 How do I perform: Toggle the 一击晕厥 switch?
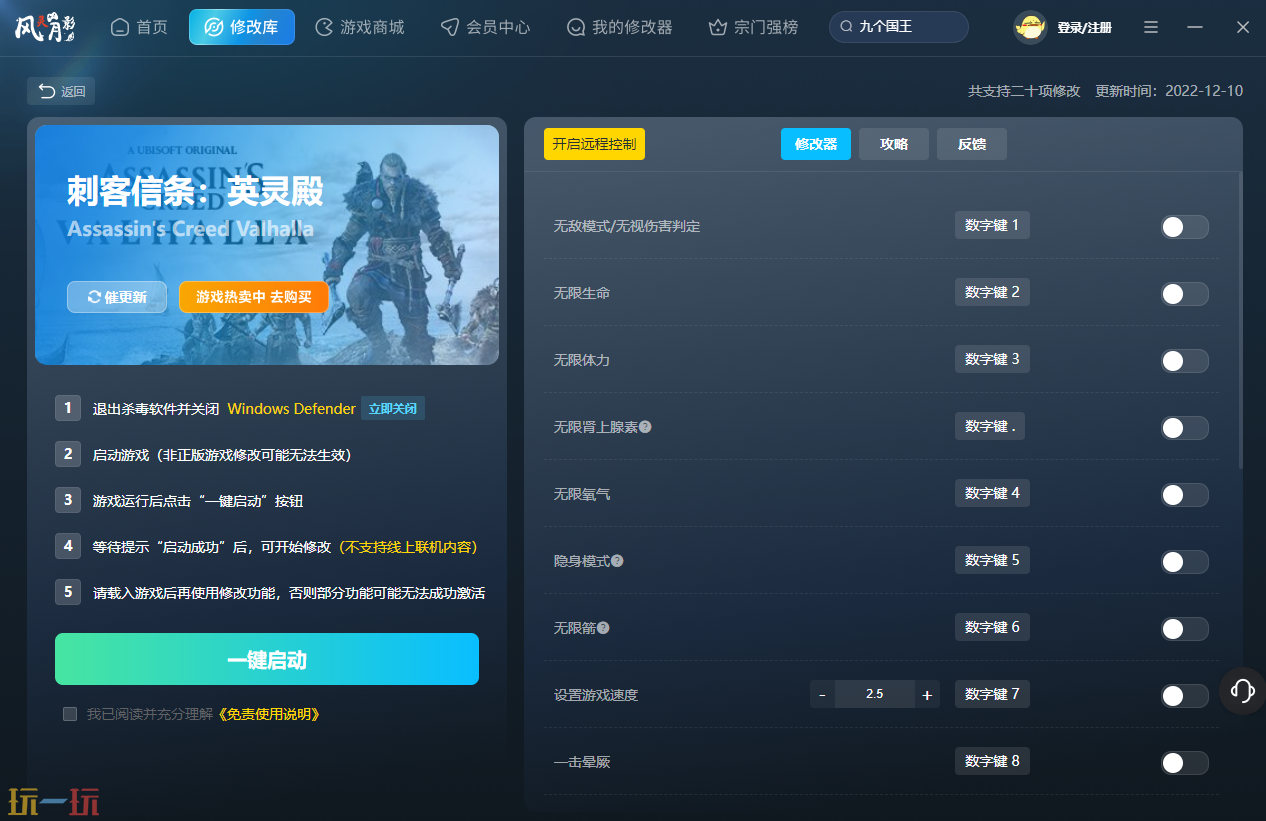click(1184, 763)
